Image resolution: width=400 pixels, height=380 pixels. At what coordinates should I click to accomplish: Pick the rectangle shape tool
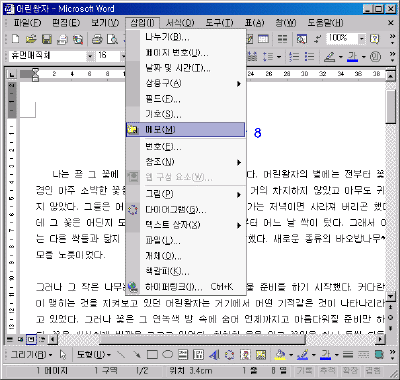coord(152,354)
